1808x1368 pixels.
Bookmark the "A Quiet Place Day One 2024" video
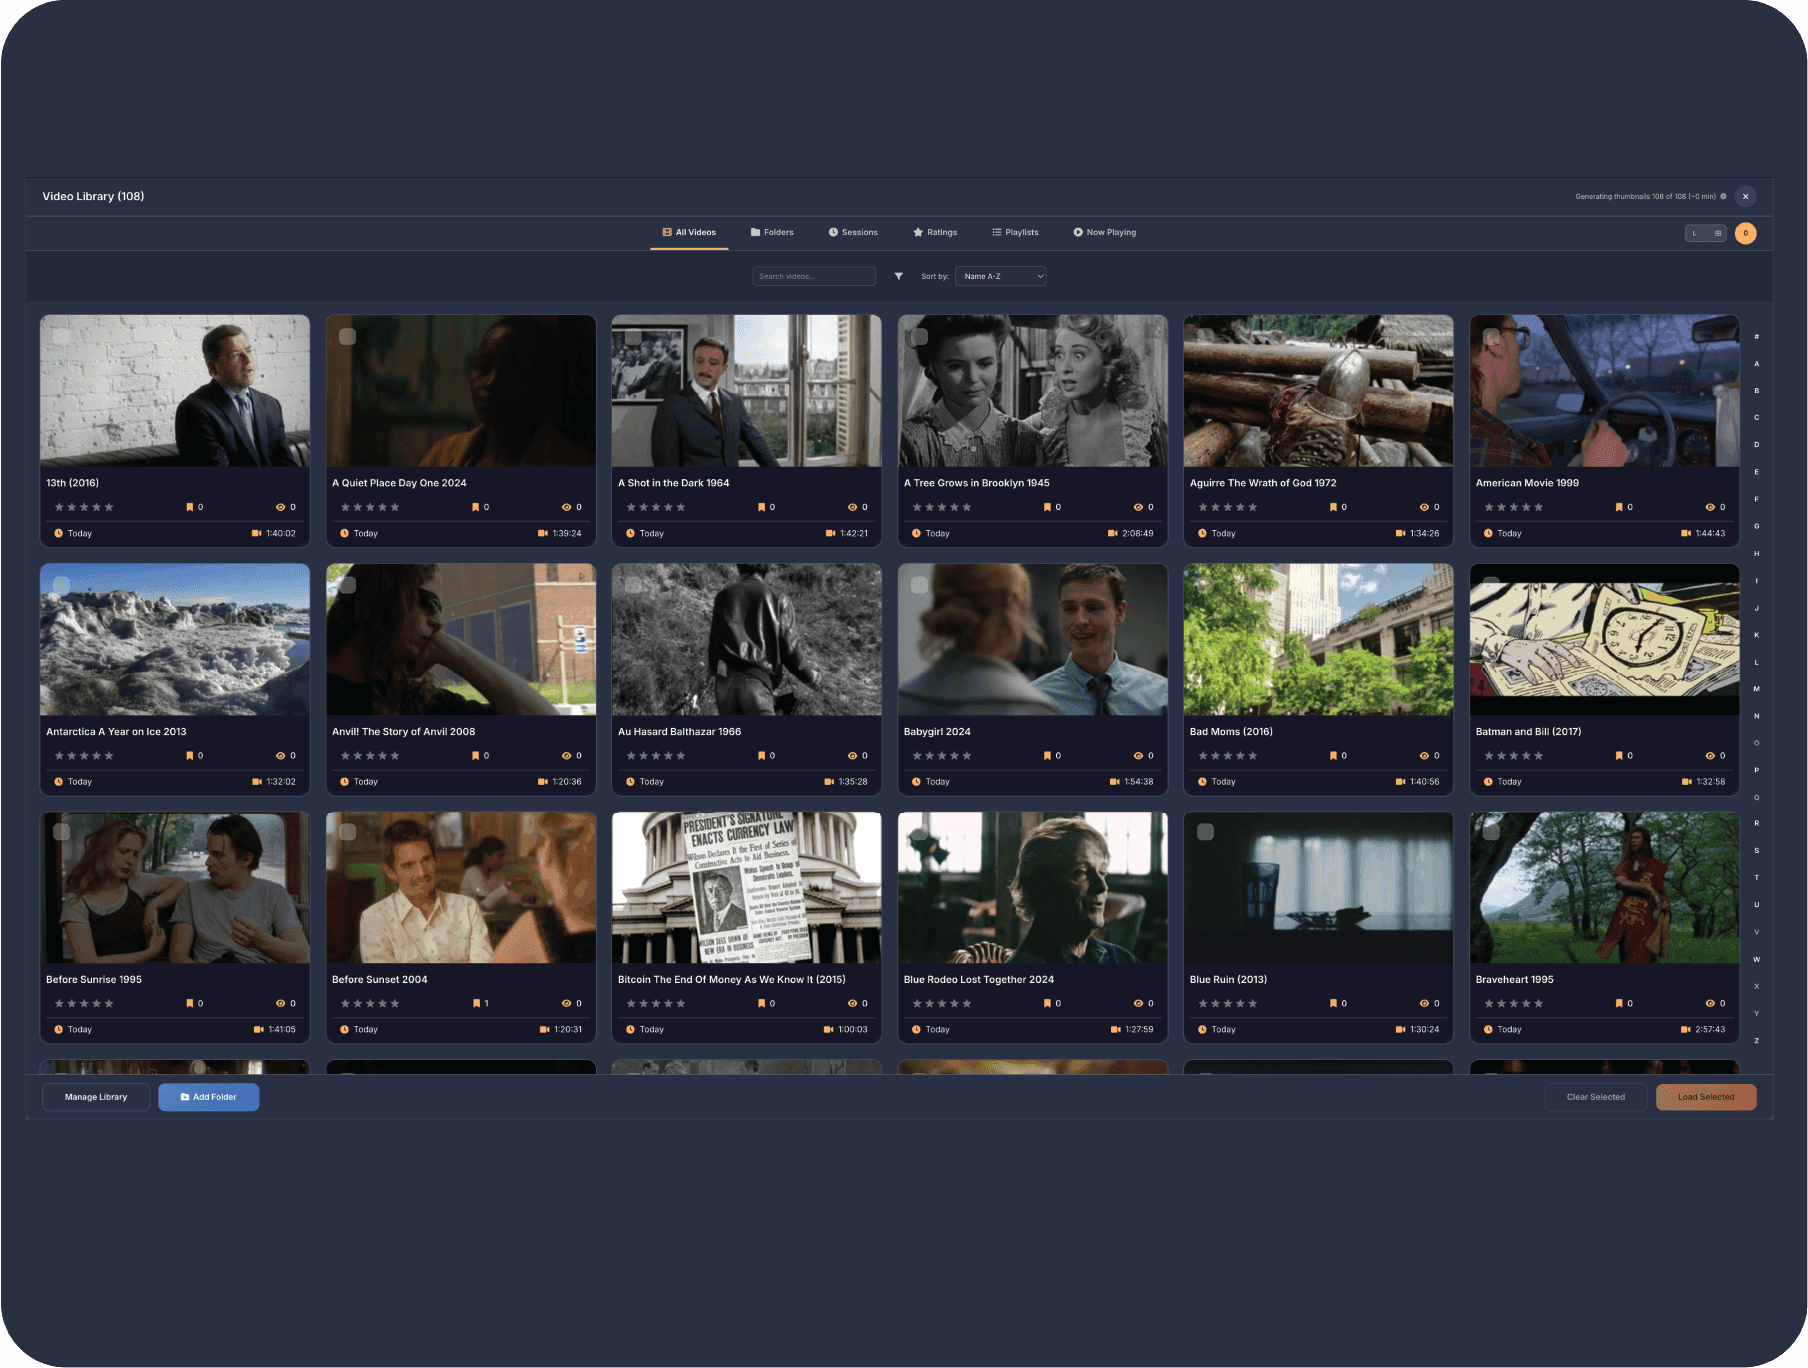pos(476,507)
